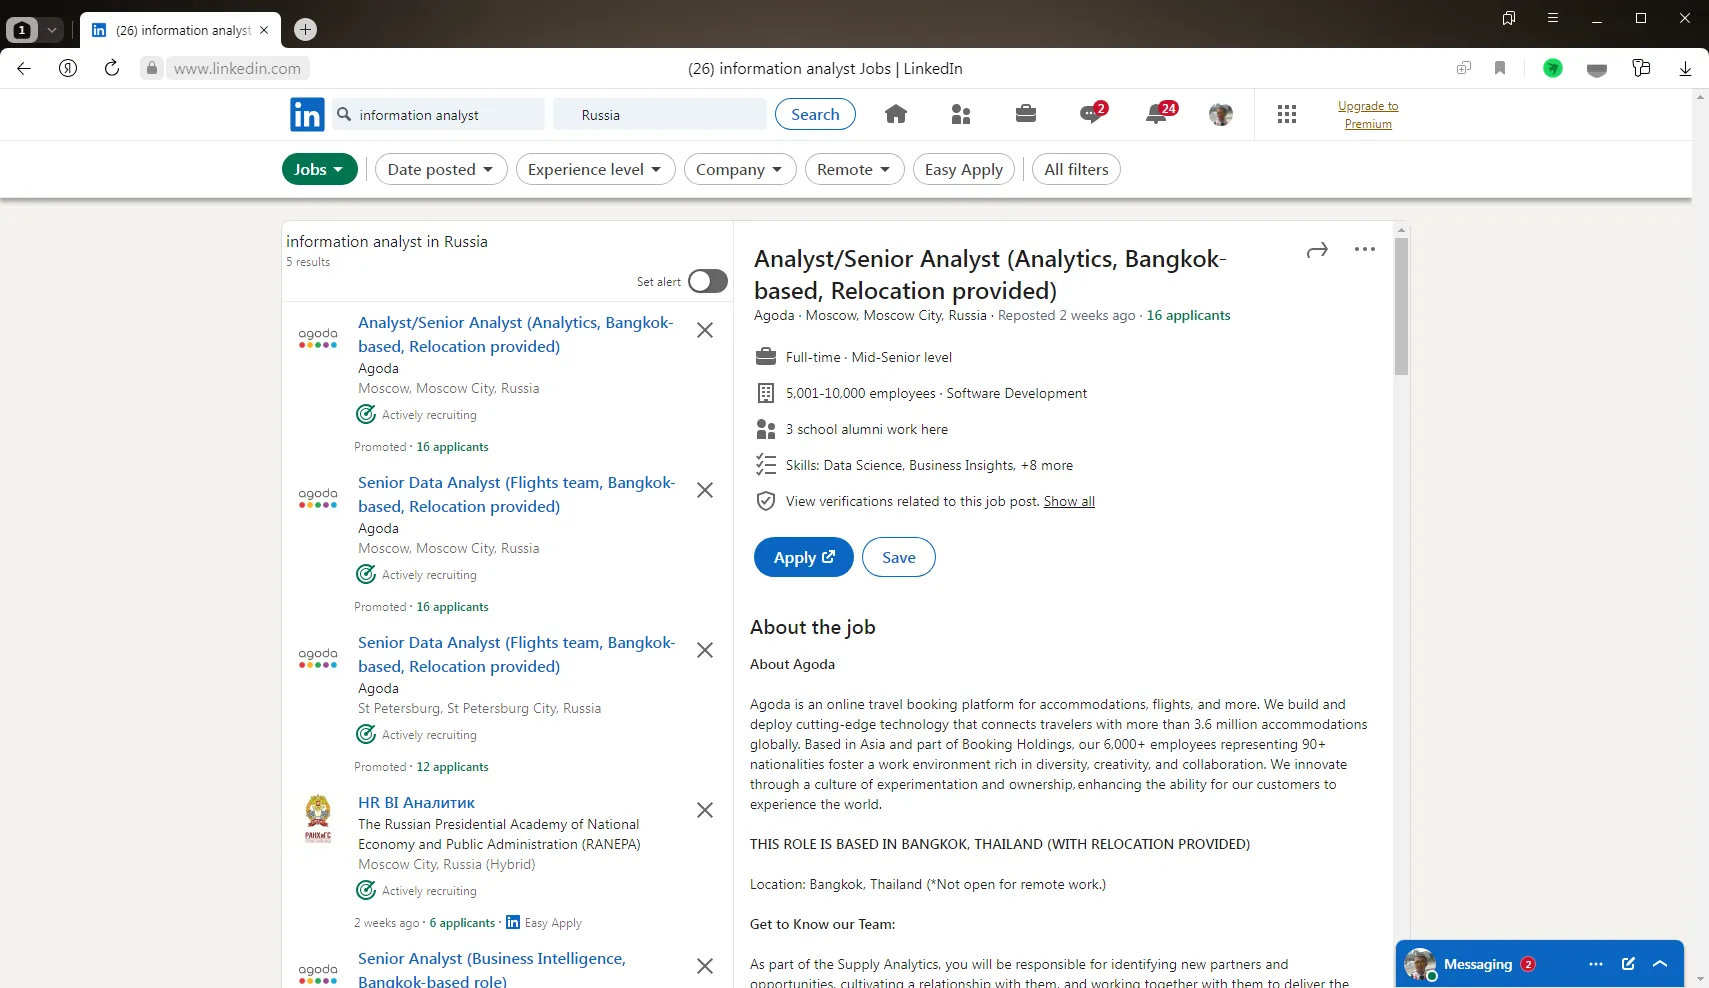Open Notifications bell with 24 badge
This screenshot has height=988, width=1709.
click(x=1159, y=113)
